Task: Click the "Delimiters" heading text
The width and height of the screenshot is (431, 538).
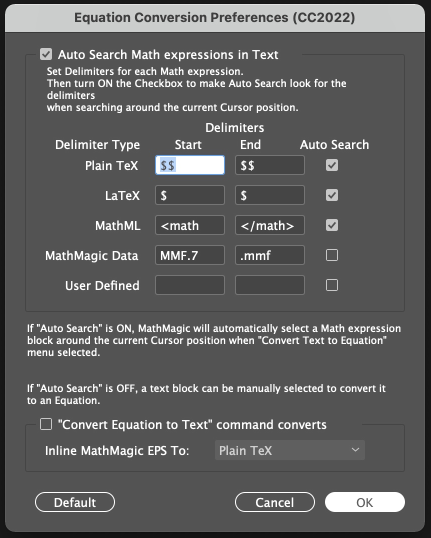Action: point(235,128)
